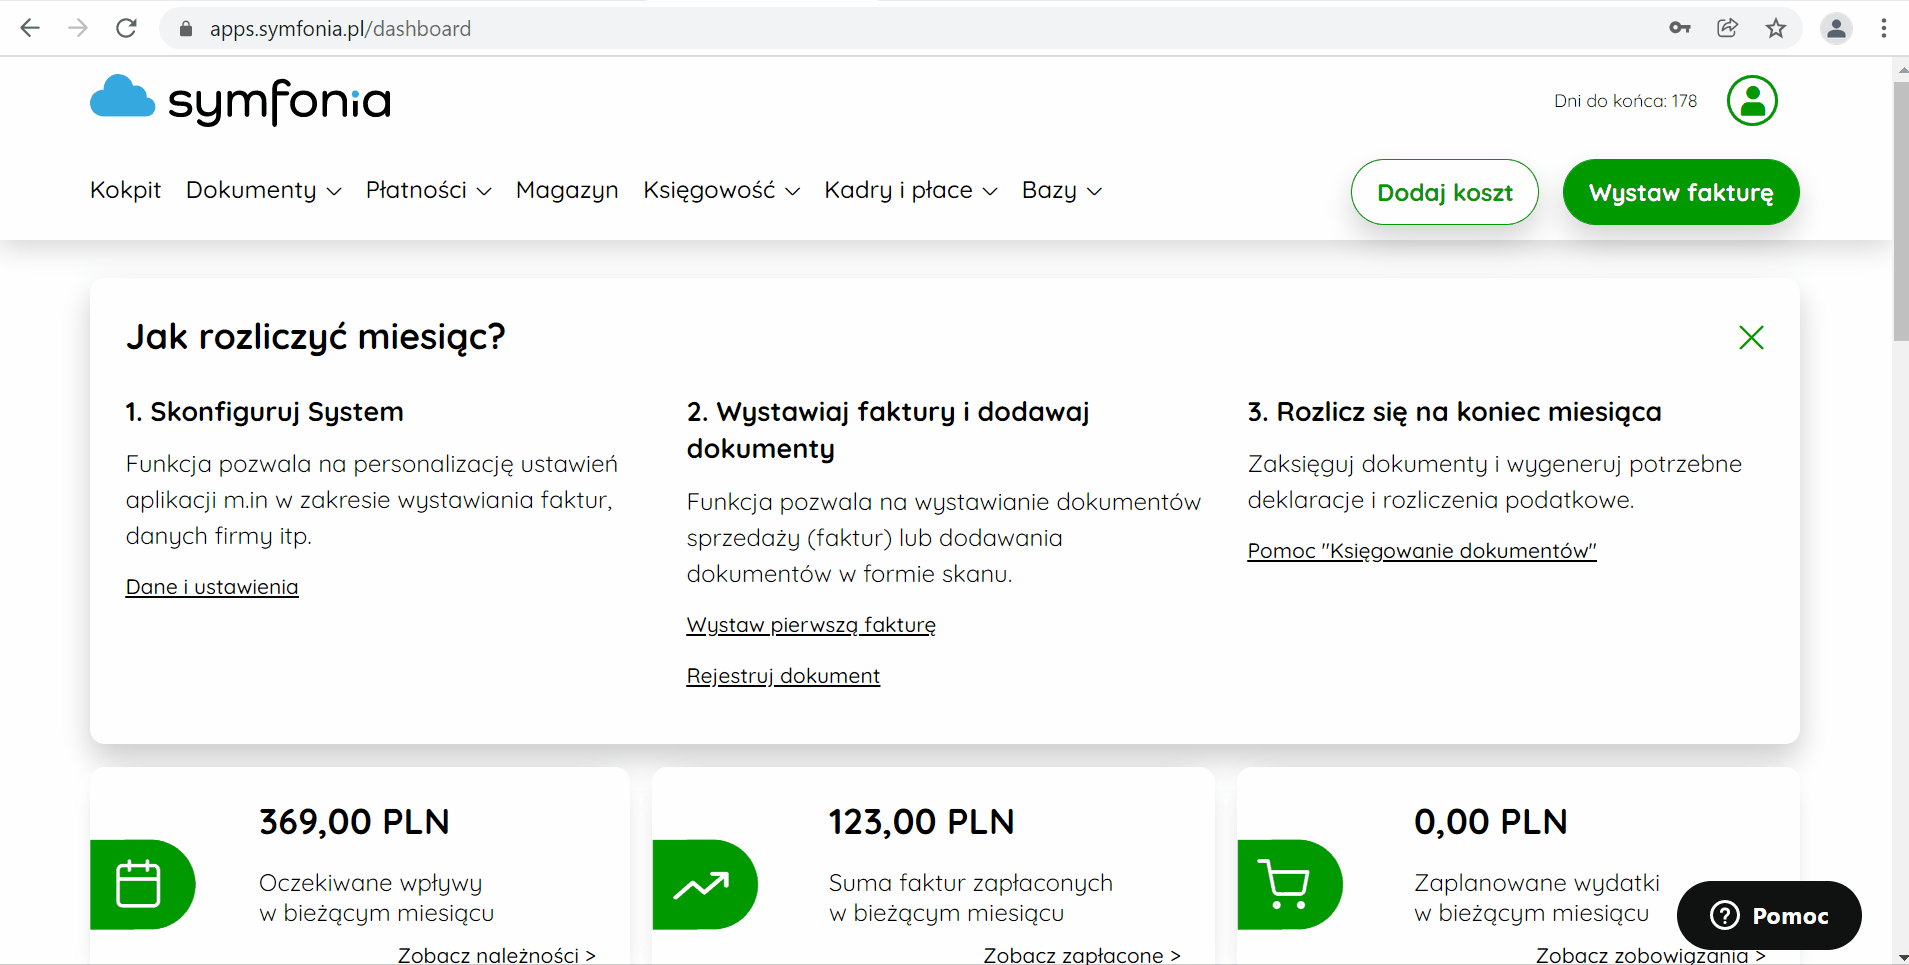Open the Magazyn menu item

pyautogui.click(x=567, y=190)
